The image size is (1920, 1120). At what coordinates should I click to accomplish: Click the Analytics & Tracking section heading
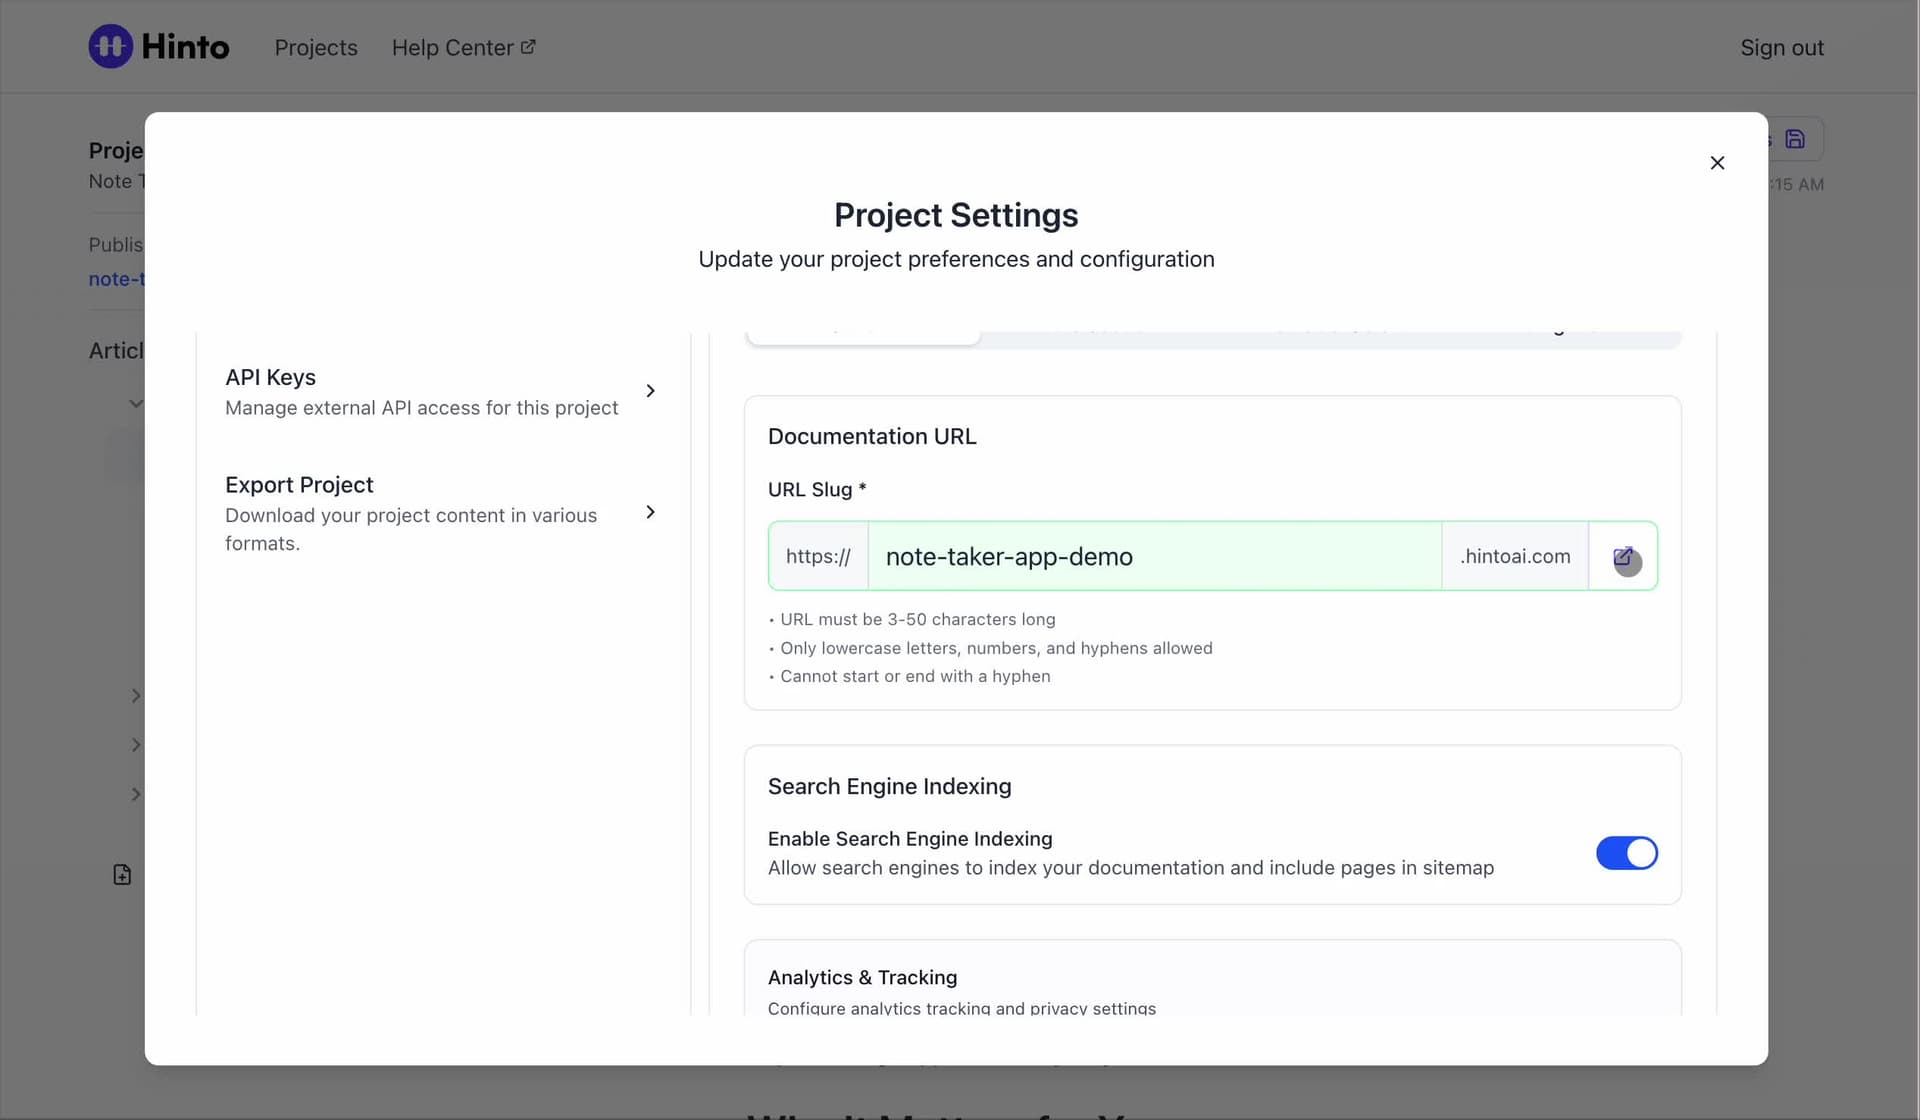pyautogui.click(x=862, y=977)
